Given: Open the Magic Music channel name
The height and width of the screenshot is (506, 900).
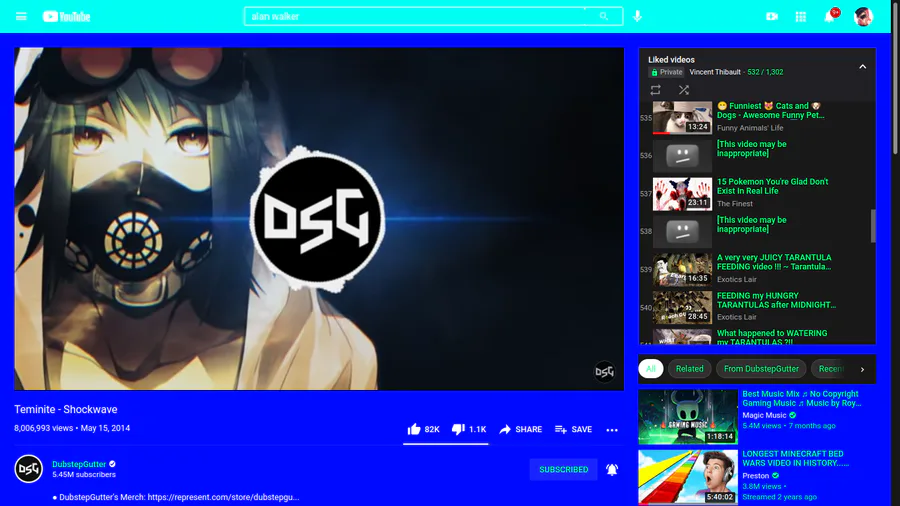Looking at the screenshot, I should point(764,415).
